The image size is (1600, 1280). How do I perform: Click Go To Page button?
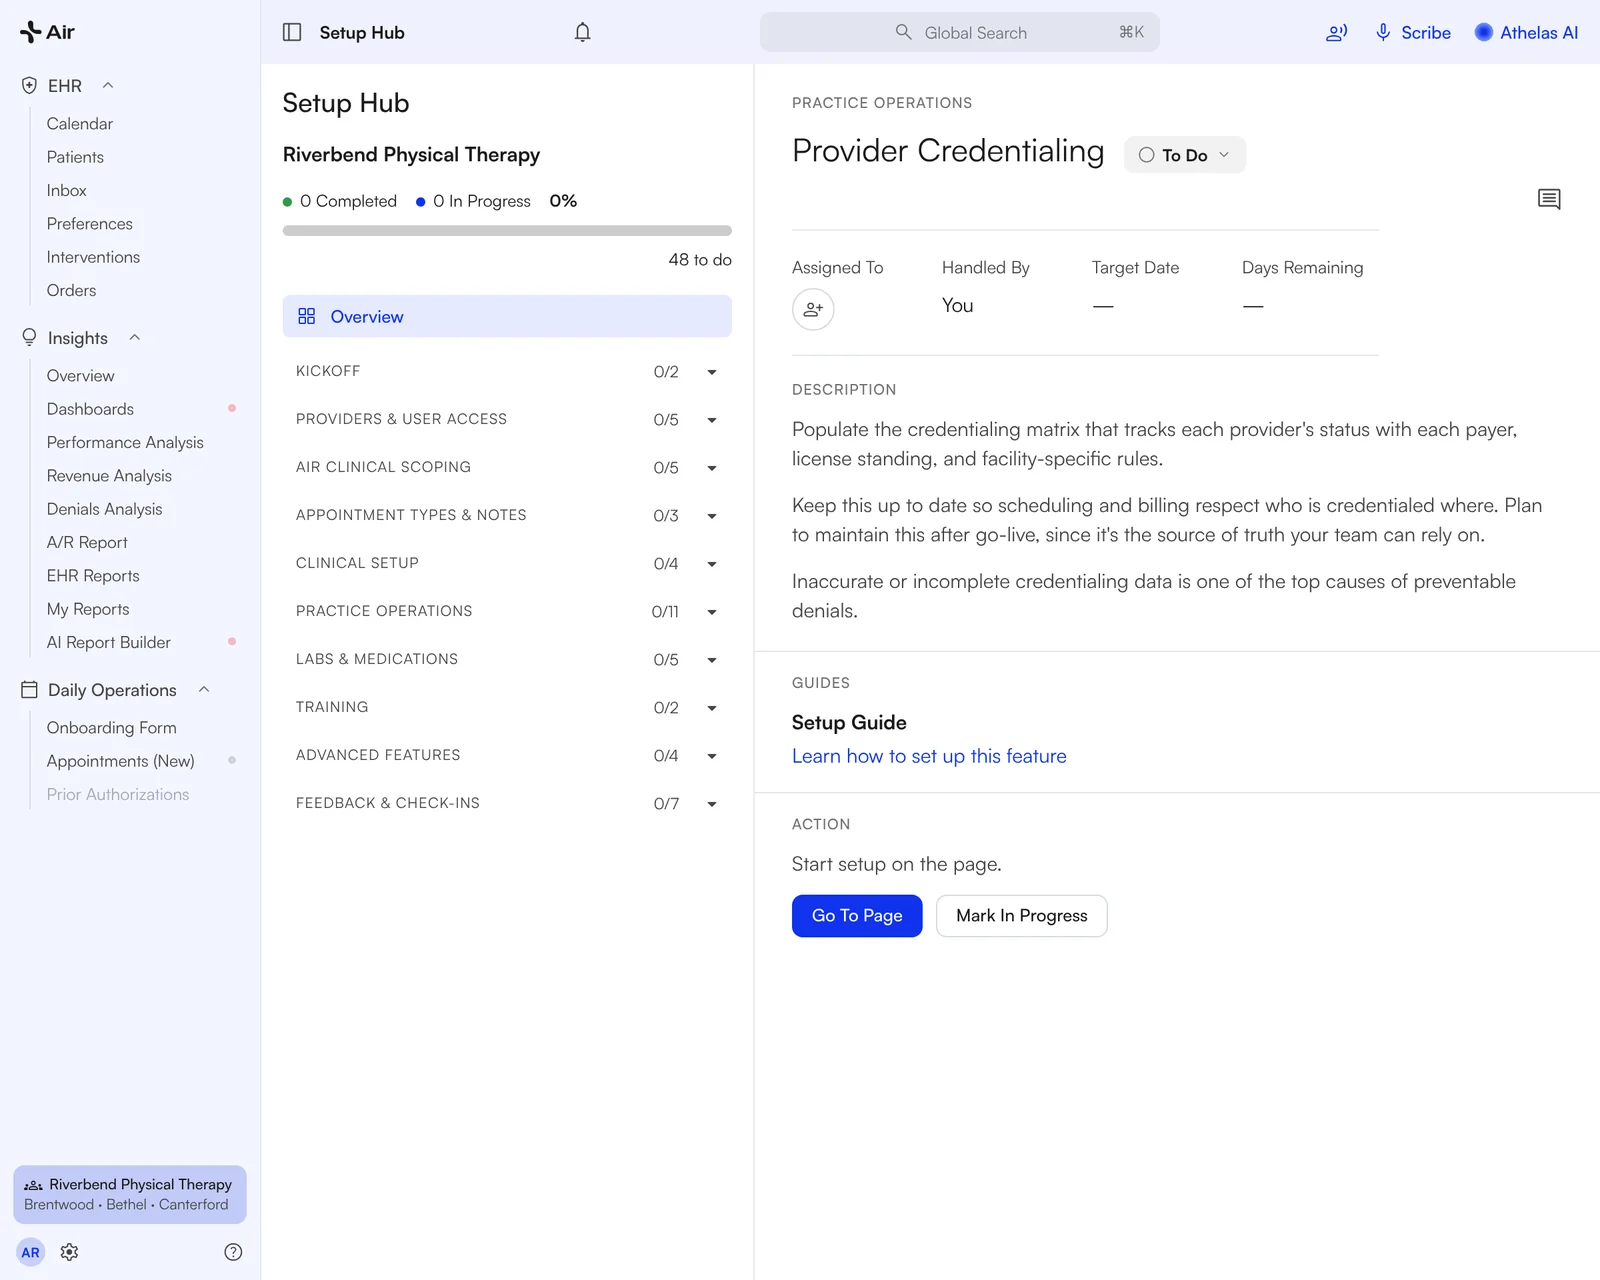pyautogui.click(x=857, y=916)
